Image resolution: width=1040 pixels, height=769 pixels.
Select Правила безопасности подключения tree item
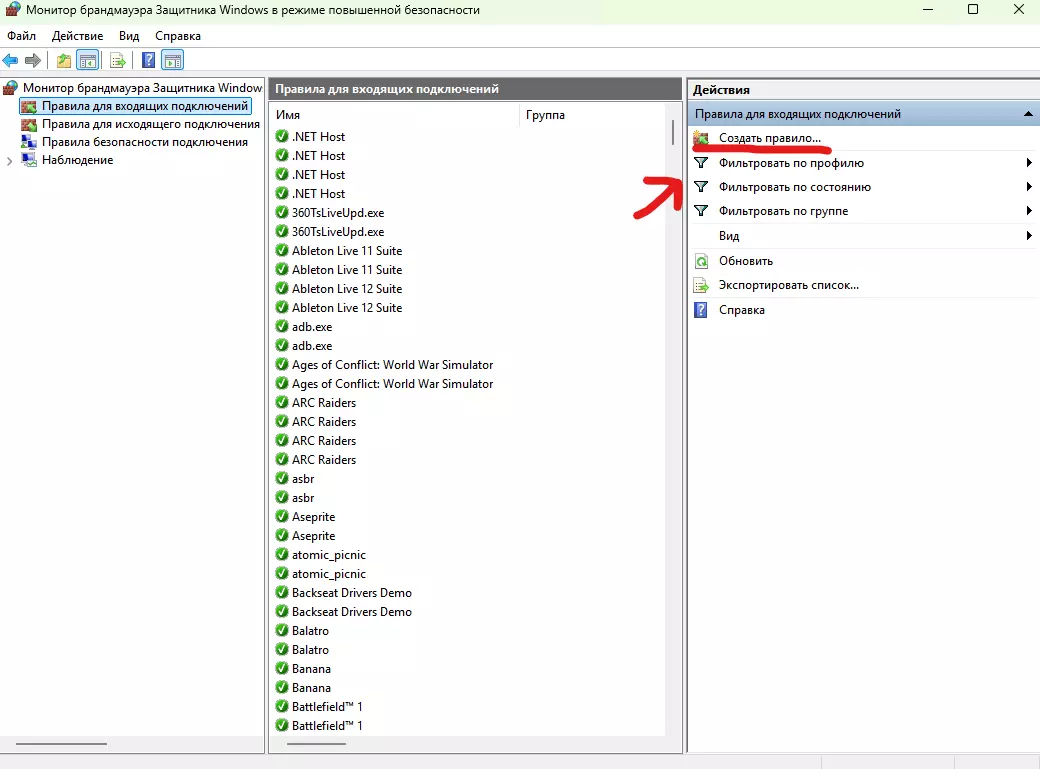tap(145, 142)
